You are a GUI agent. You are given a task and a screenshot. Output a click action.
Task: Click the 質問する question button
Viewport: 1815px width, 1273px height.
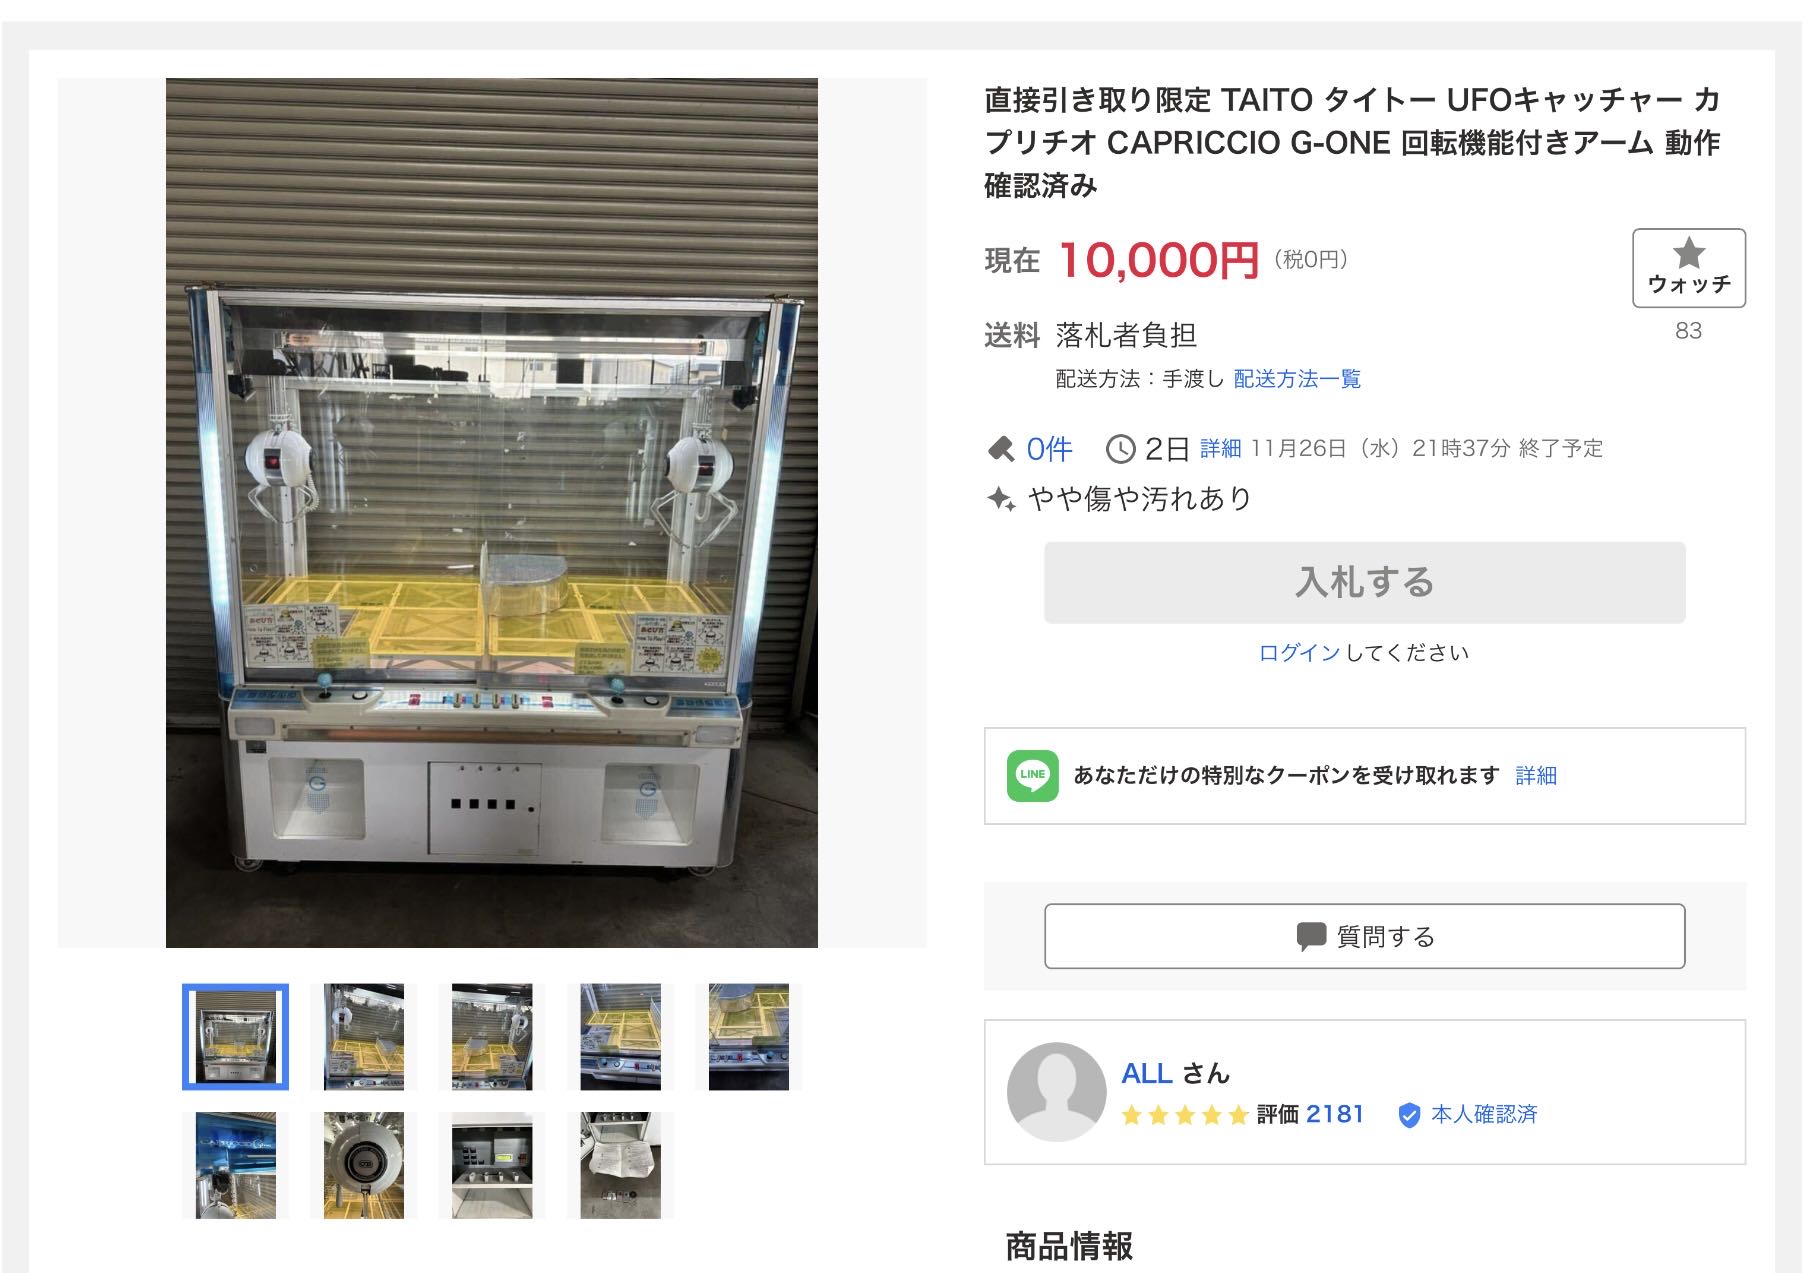(x=1365, y=936)
